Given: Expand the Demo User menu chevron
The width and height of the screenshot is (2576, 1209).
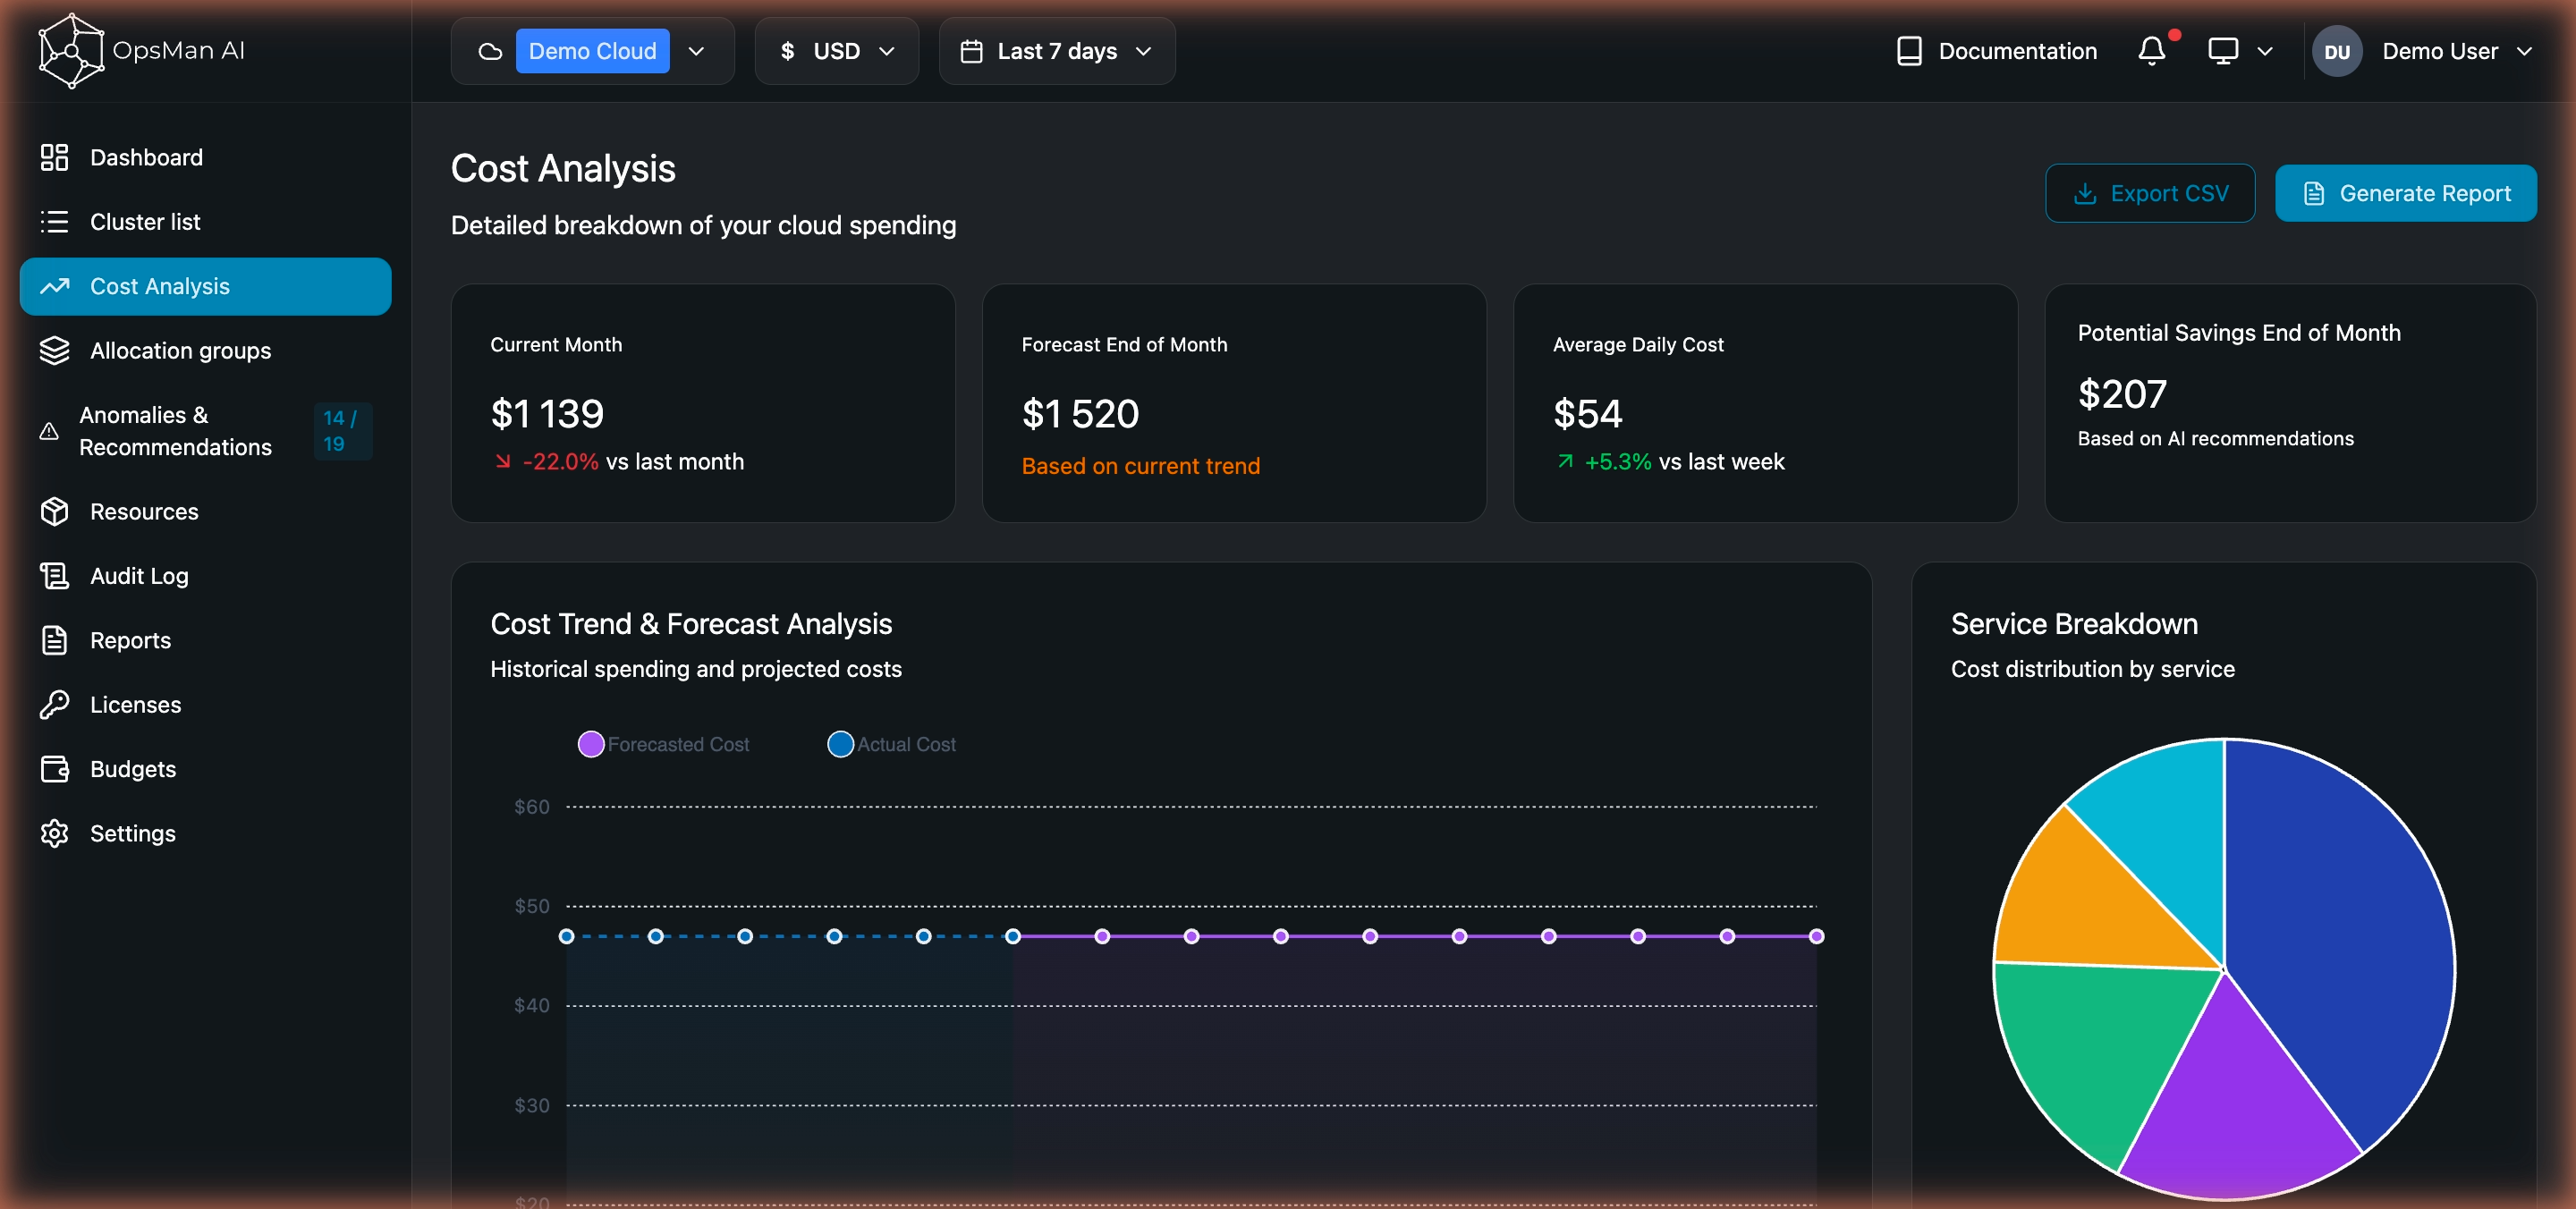Looking at the screenshot, I should click(2524, 51).
